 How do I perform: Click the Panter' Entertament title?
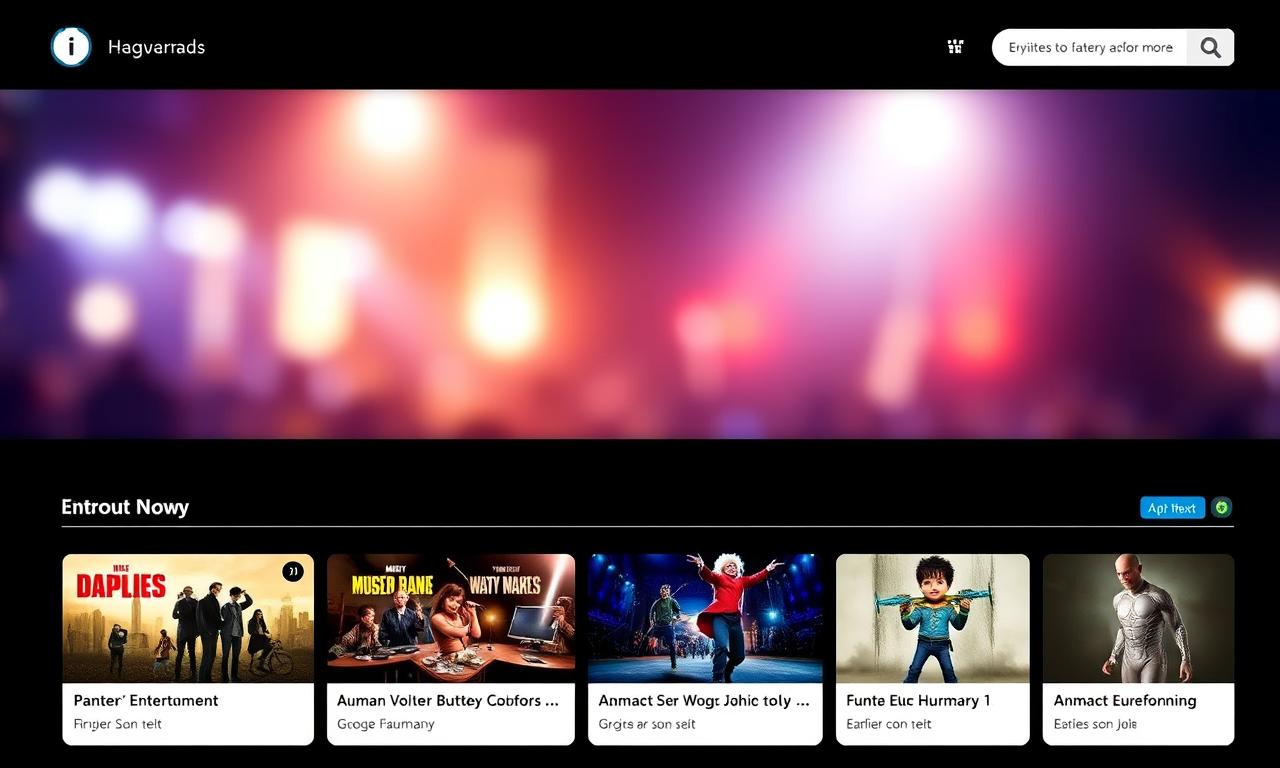click(x=146, y=701)
